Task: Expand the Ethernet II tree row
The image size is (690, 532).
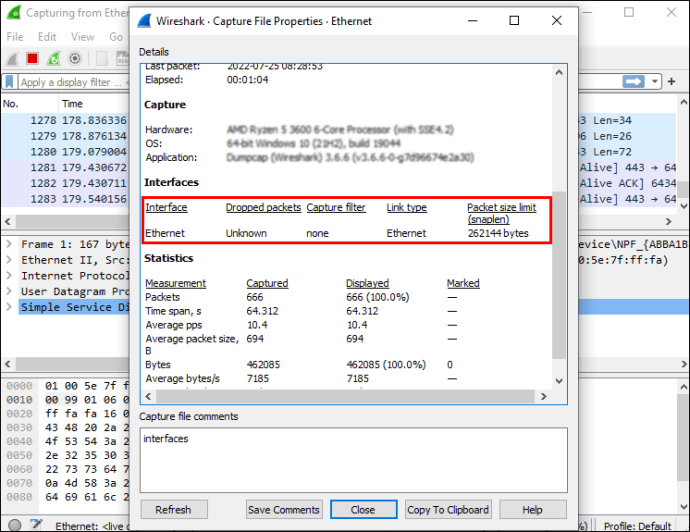Action: point(9,260)
